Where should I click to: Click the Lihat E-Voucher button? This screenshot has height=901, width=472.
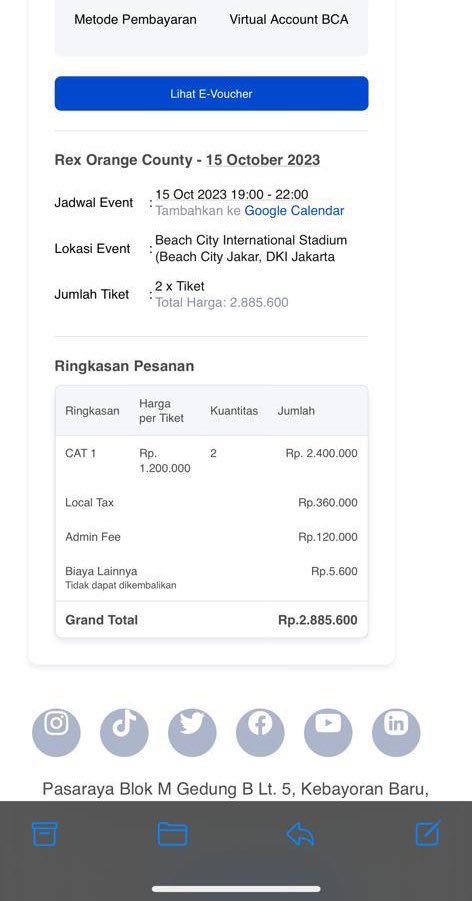pos(212,94)
